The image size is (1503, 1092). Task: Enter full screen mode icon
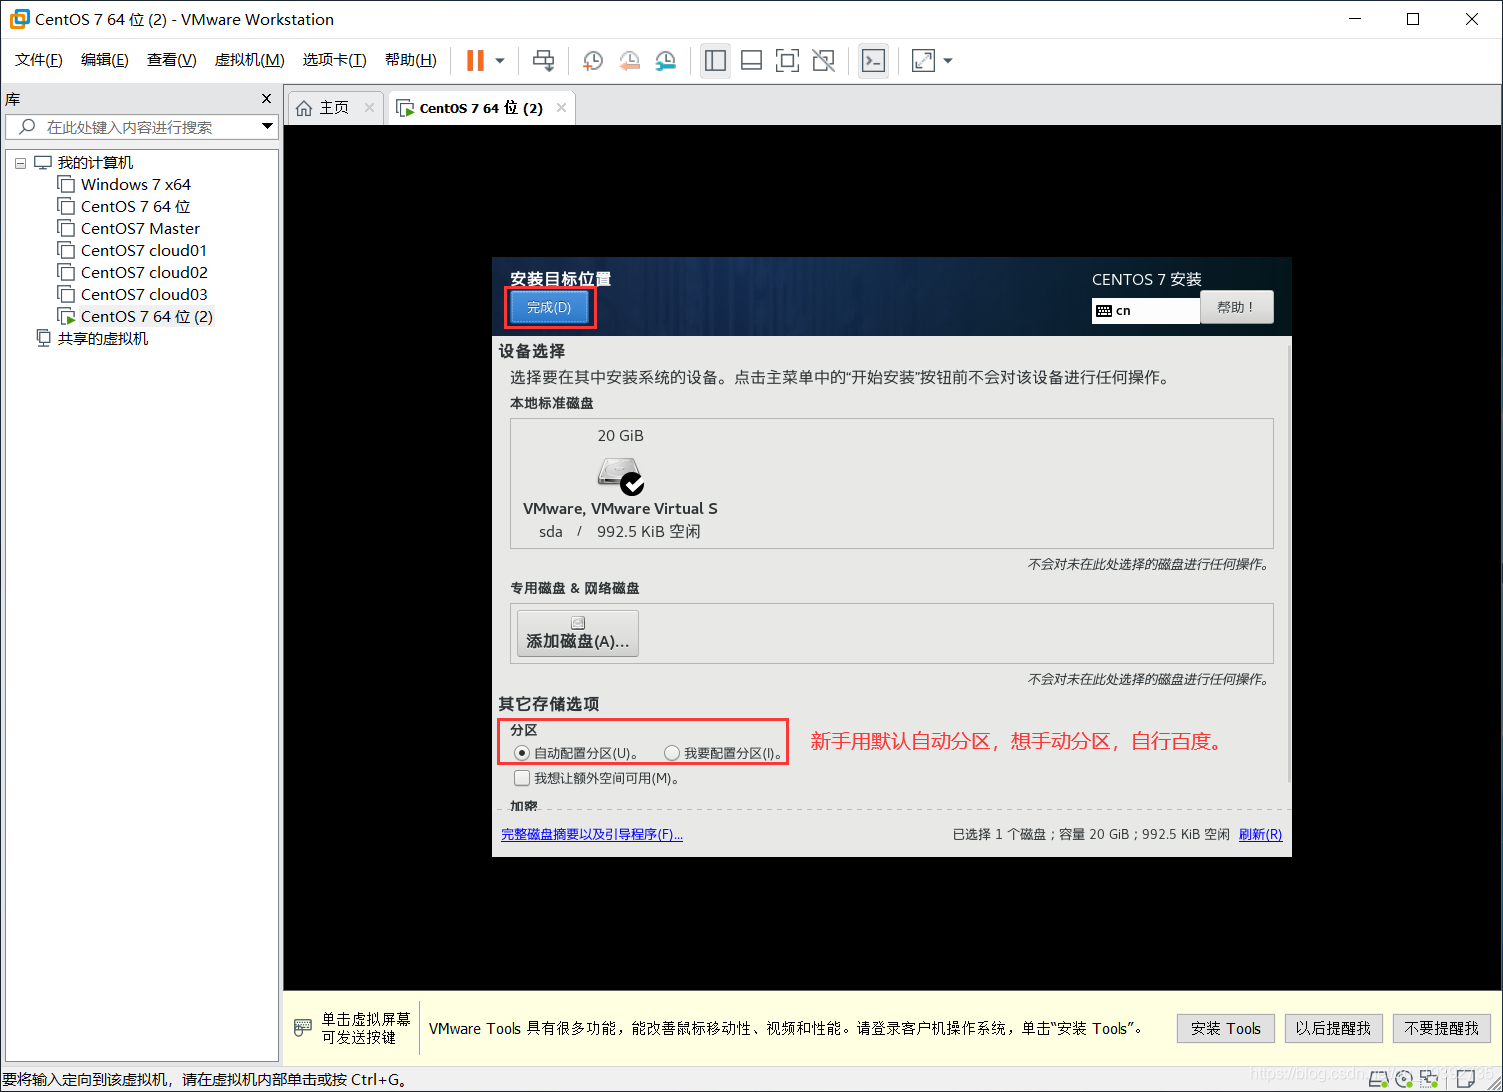(x=787, y=61)
